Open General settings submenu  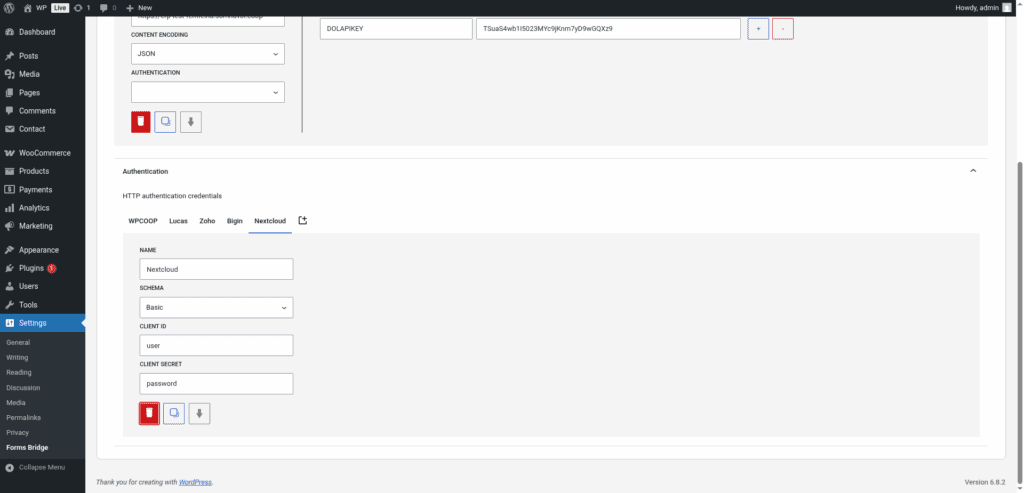tap(18, 342)
